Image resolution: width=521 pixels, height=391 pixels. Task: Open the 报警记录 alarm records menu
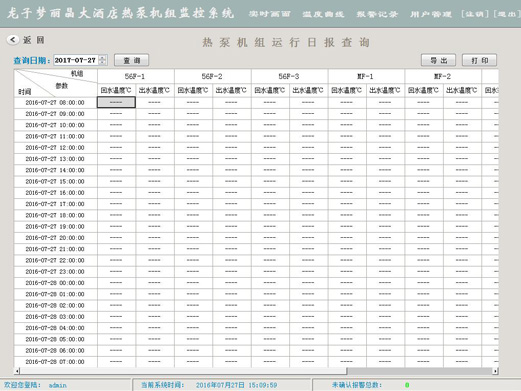tap(377, 14)
